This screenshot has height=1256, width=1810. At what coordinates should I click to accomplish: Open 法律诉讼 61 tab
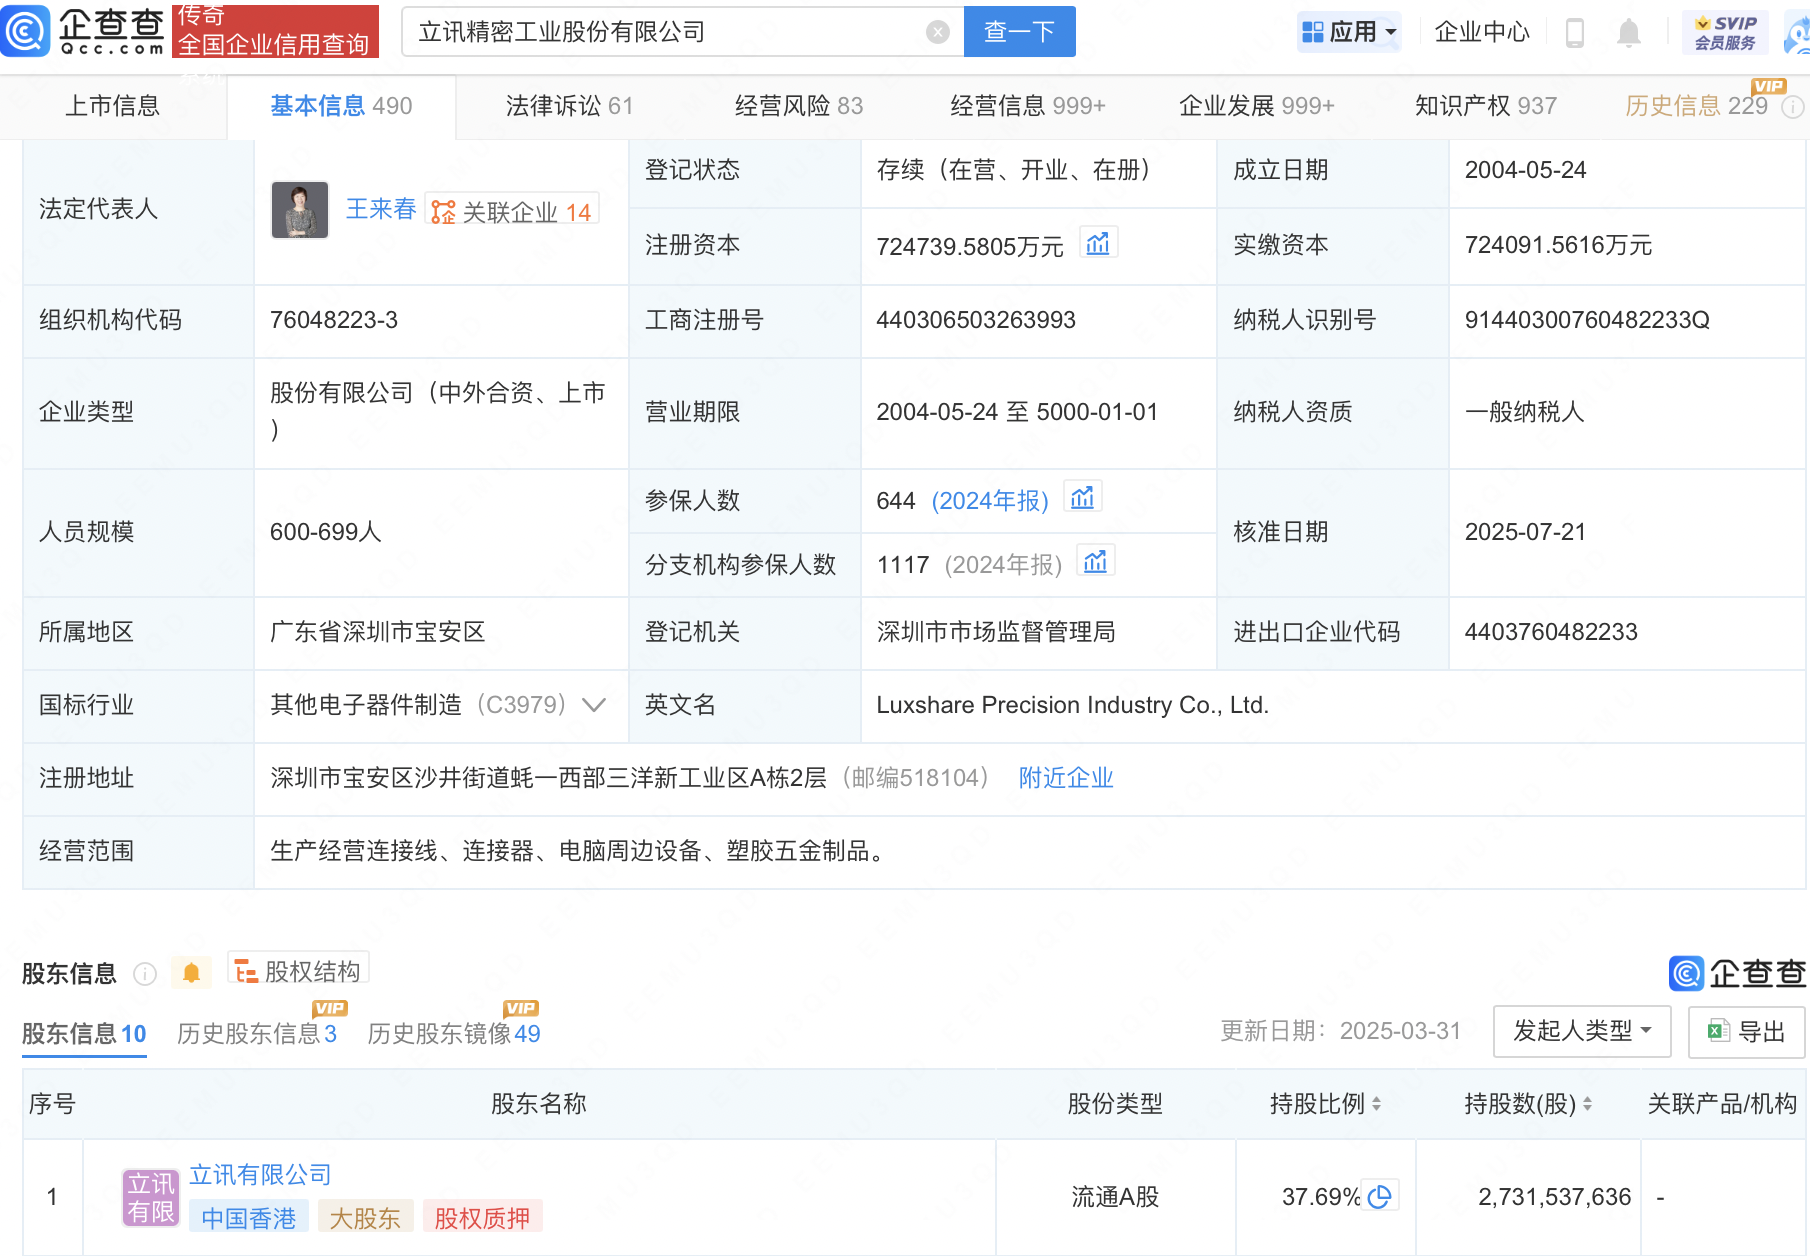click(570, 106)
